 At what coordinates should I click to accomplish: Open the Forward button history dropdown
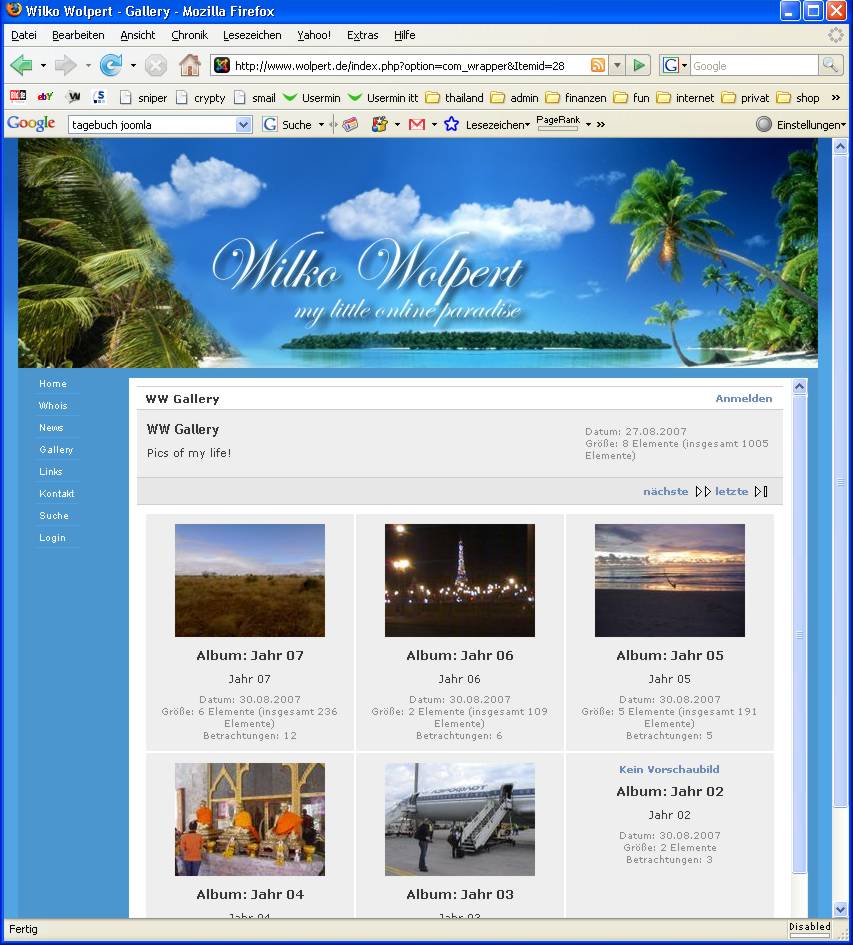pos(88,65)
